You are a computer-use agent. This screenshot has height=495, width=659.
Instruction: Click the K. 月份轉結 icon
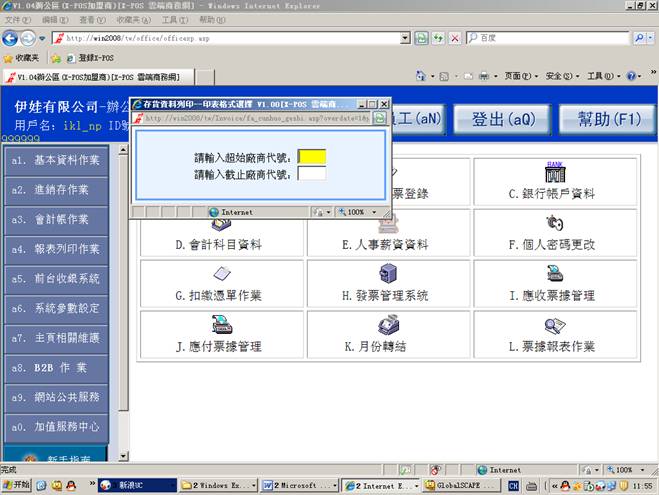click(386, 324)
